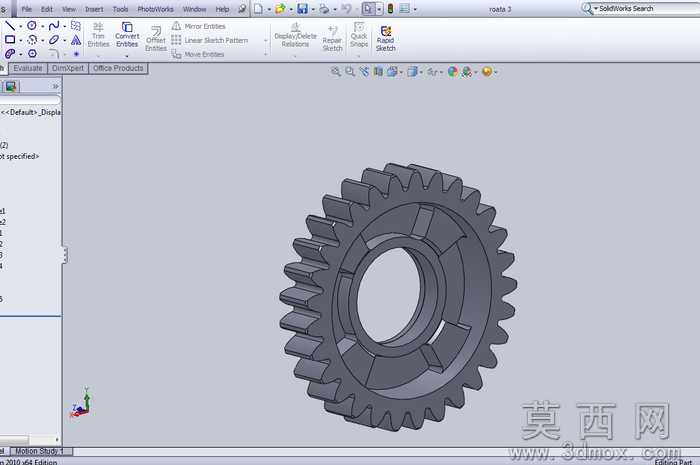Select the Sketch Fillet tool
Viewport: 700px width, 465px height.
[54, 54]
